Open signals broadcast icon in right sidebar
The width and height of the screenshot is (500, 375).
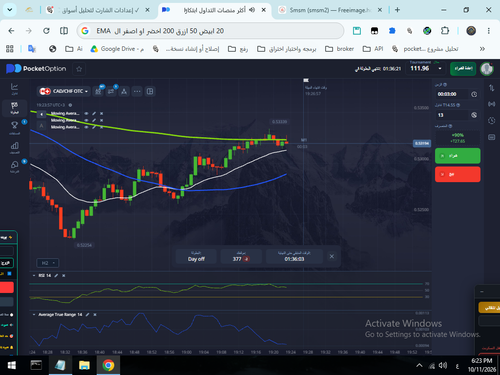[492, 104]
